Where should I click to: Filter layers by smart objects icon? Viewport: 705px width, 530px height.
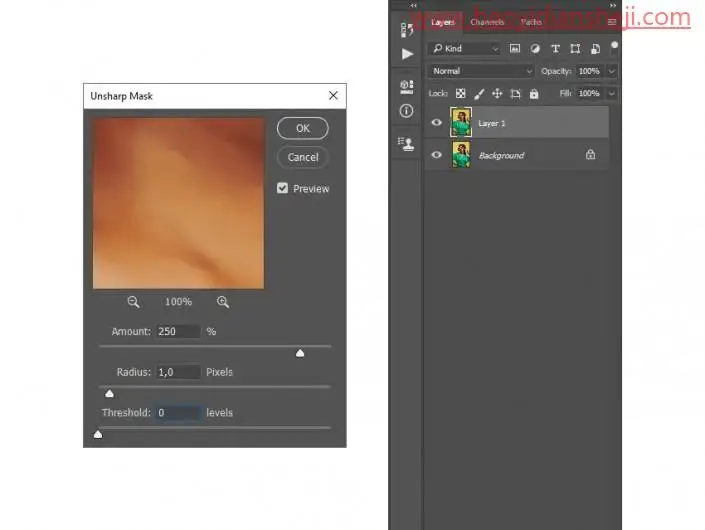coord(595,49)
